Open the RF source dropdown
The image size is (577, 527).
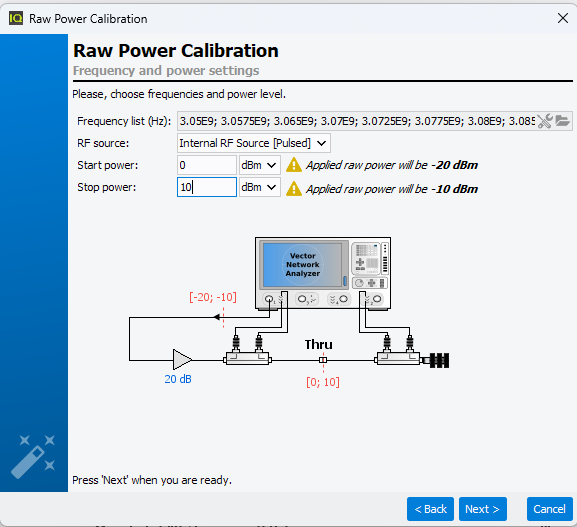pyautogui.click(x=254, y=143)
